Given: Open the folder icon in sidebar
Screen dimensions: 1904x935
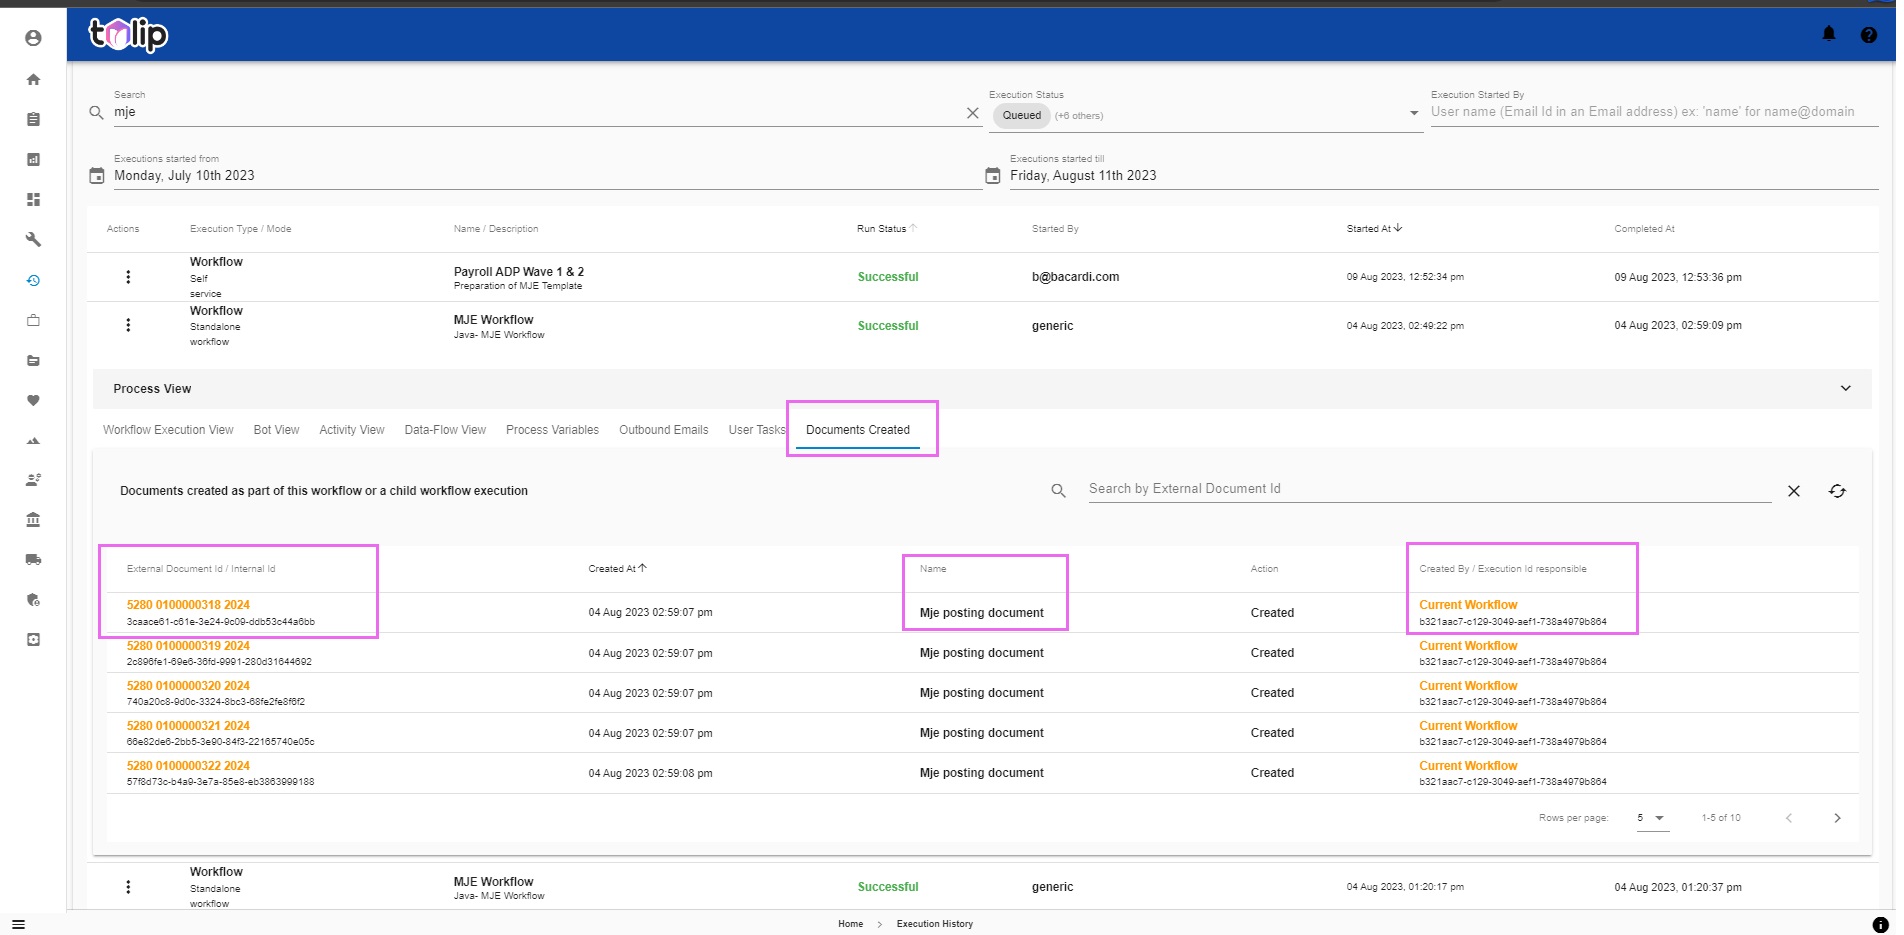Looking at the screenshot, I should point(33,360).
